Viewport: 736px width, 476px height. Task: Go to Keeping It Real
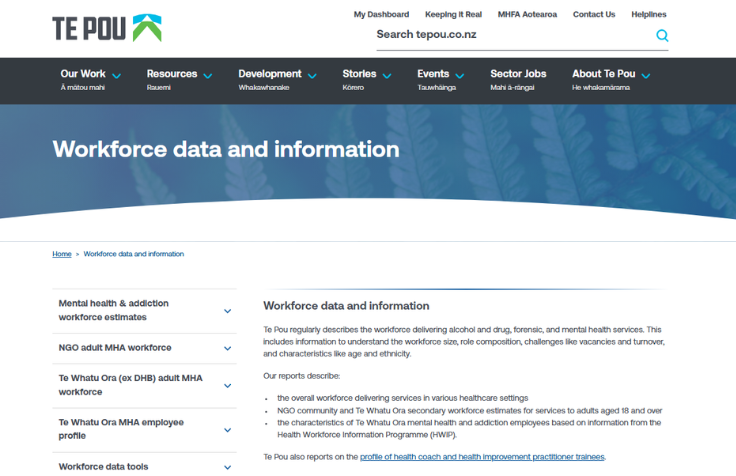[x=453, y=14]
